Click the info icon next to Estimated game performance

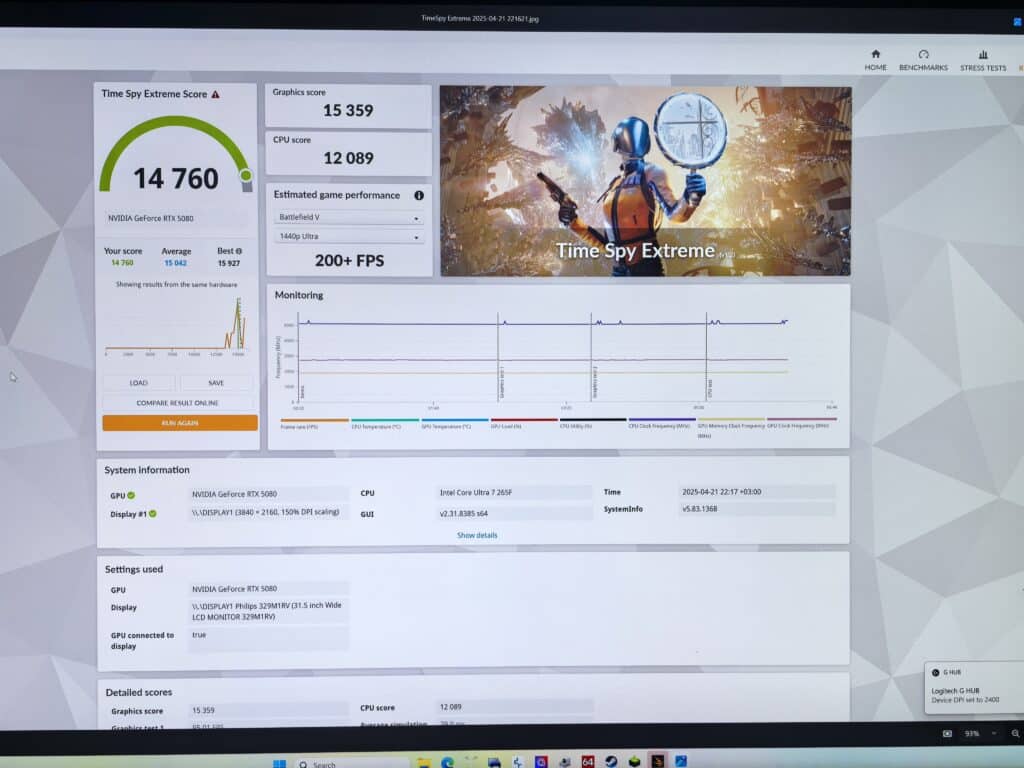pos(419,195)
